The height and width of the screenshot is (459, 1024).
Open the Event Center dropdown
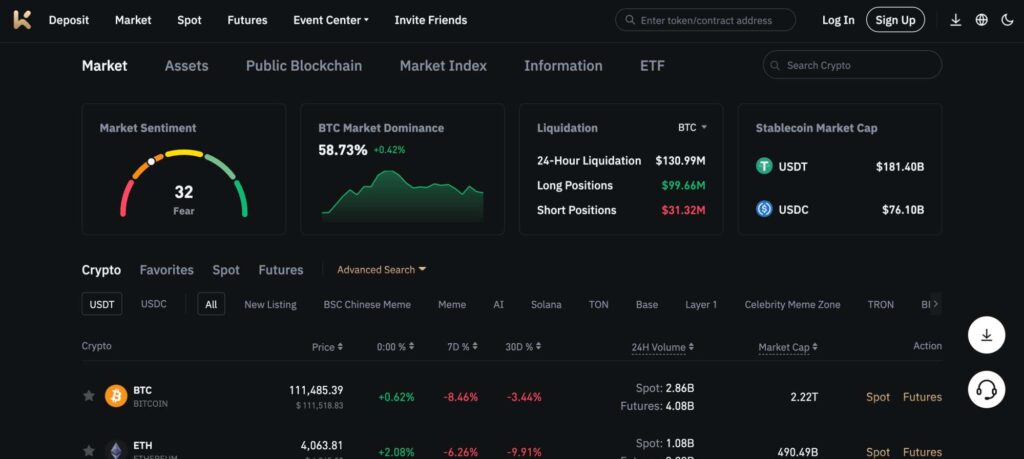click(331, 20)
